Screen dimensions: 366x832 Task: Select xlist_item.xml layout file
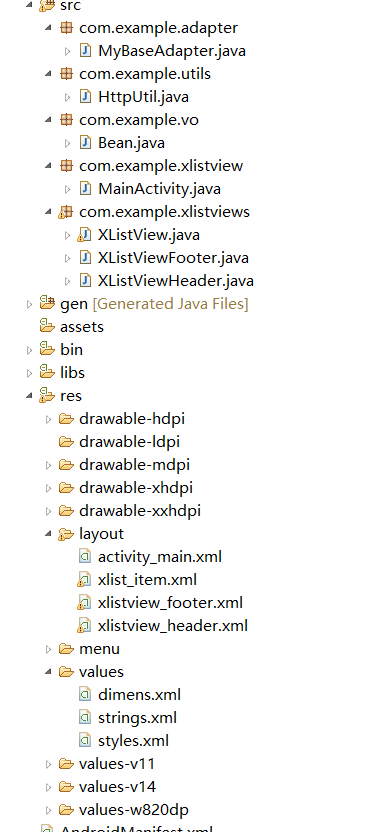click(147, 580)
